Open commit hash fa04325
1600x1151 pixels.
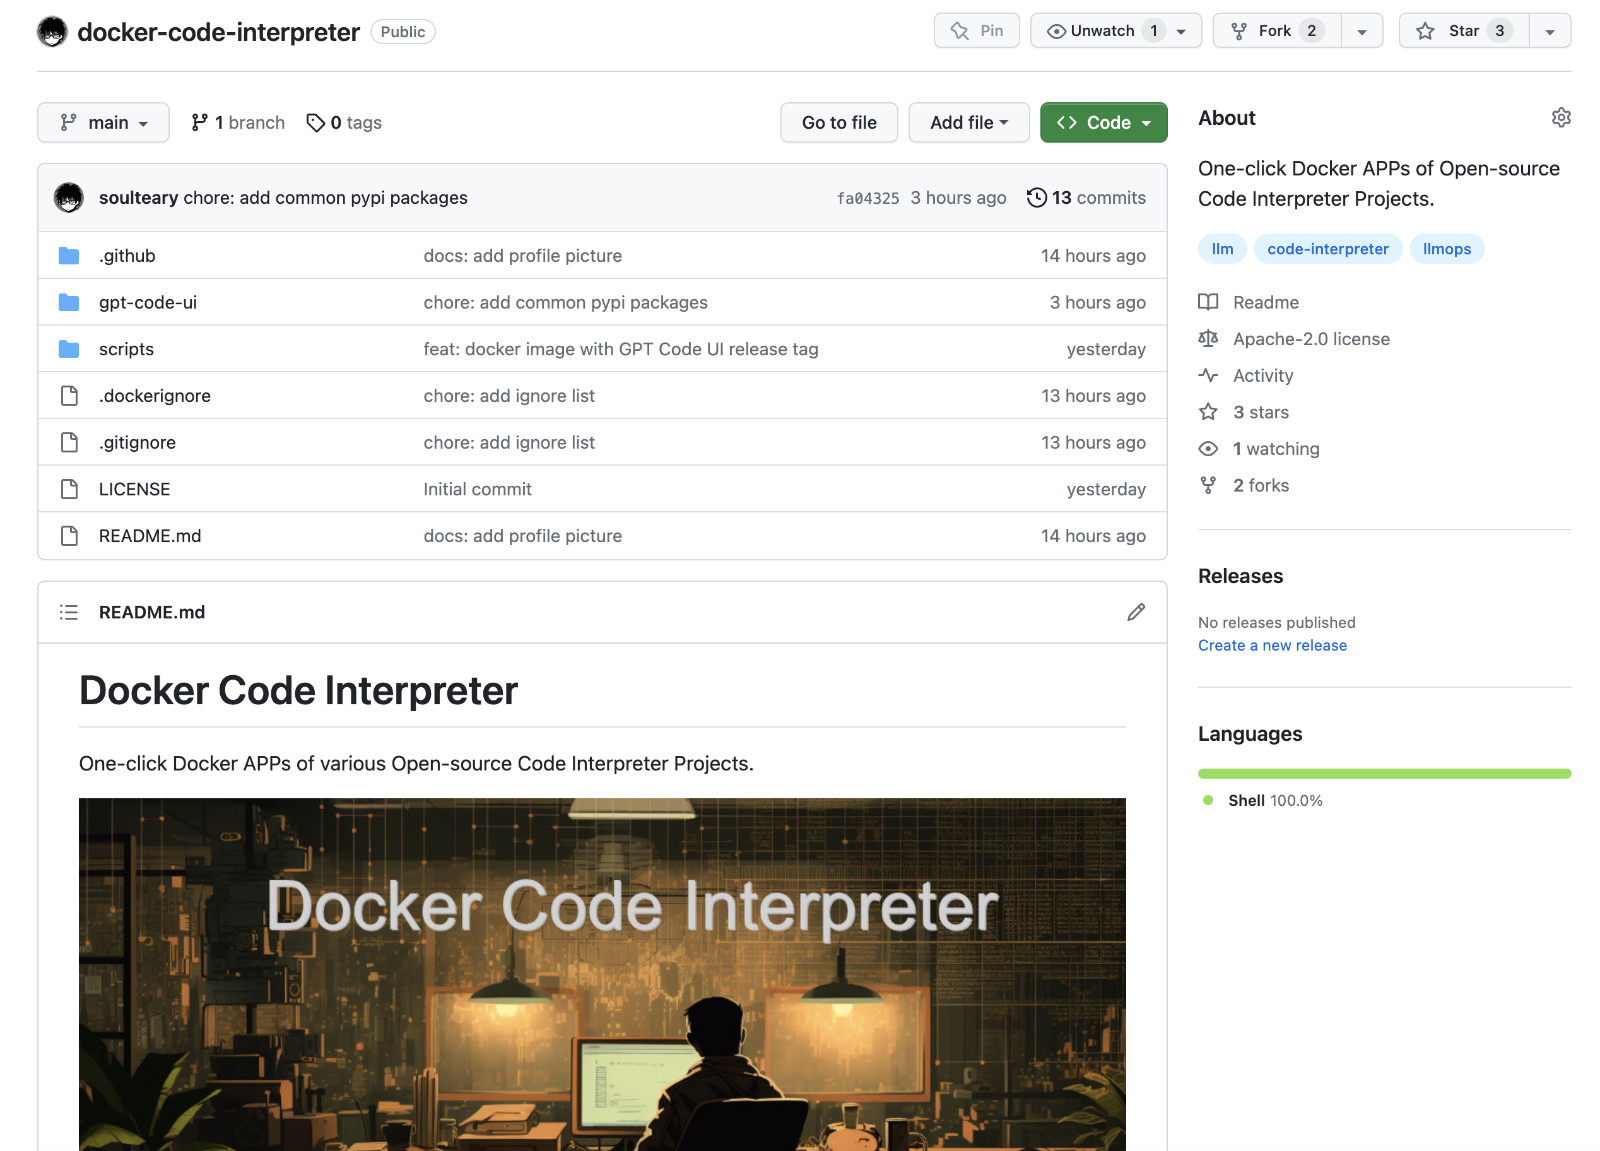tap(868, 198)
